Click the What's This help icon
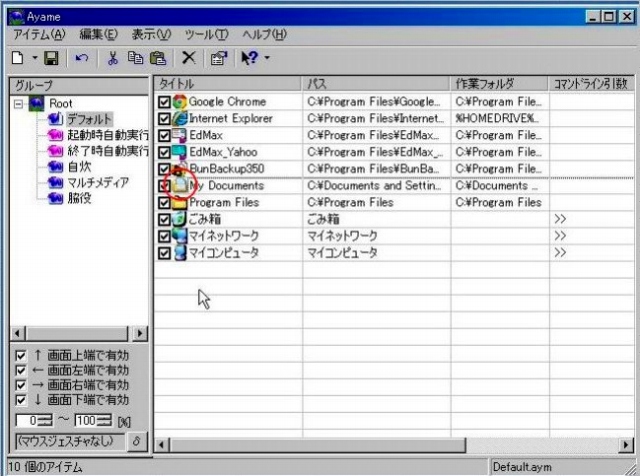The width and height of the screenshot is (640, 476). coord(249,58)
